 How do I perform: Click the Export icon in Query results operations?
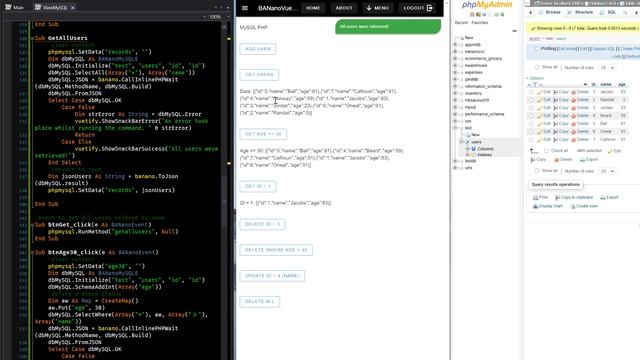pyautogui.click(x=602, y=198)
